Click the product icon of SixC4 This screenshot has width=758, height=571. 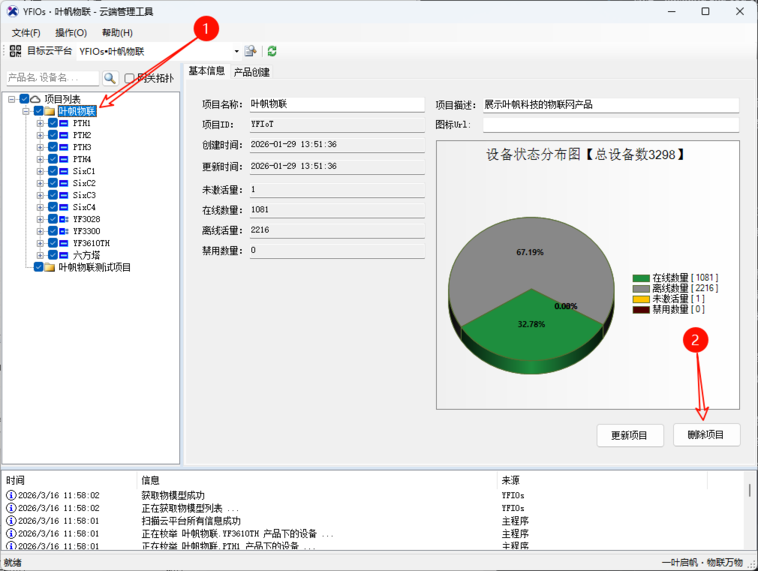pyautogui.click(x=63, y=207)
